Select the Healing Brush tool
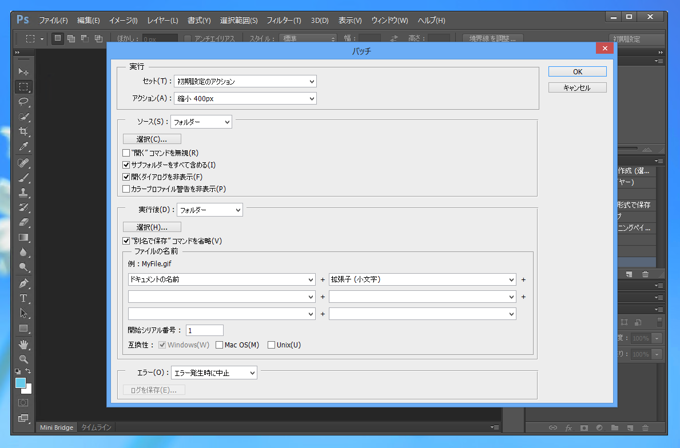680x448 pixels. click(23, 163)
